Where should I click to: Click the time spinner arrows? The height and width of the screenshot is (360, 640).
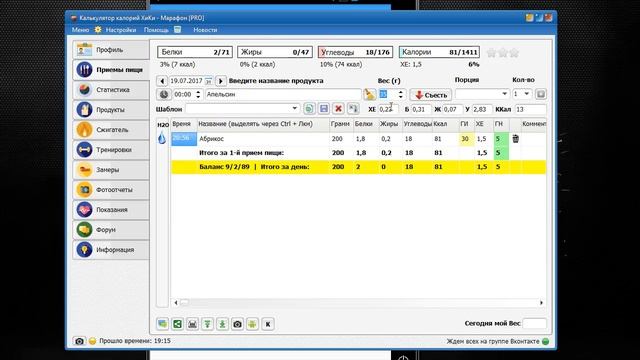[198, 94]
